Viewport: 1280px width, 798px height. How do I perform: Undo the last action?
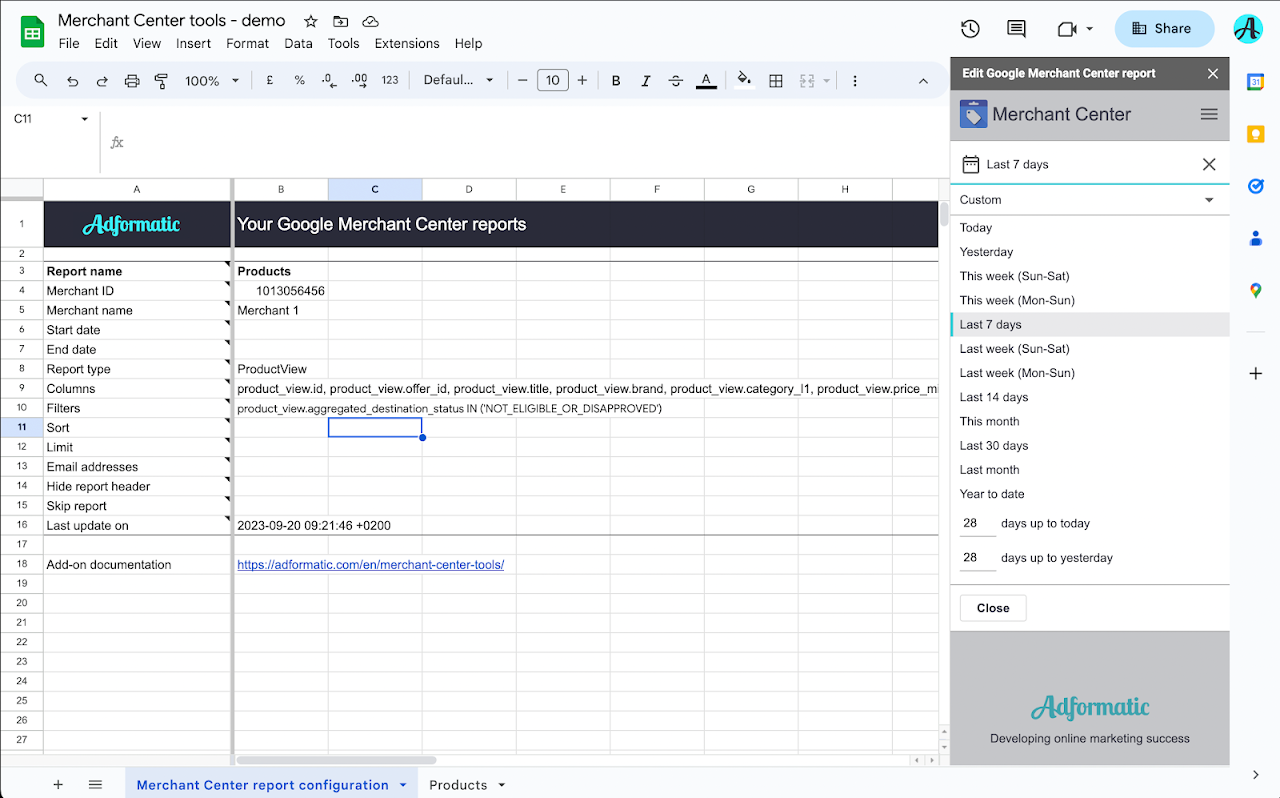(x=72, y=81)
